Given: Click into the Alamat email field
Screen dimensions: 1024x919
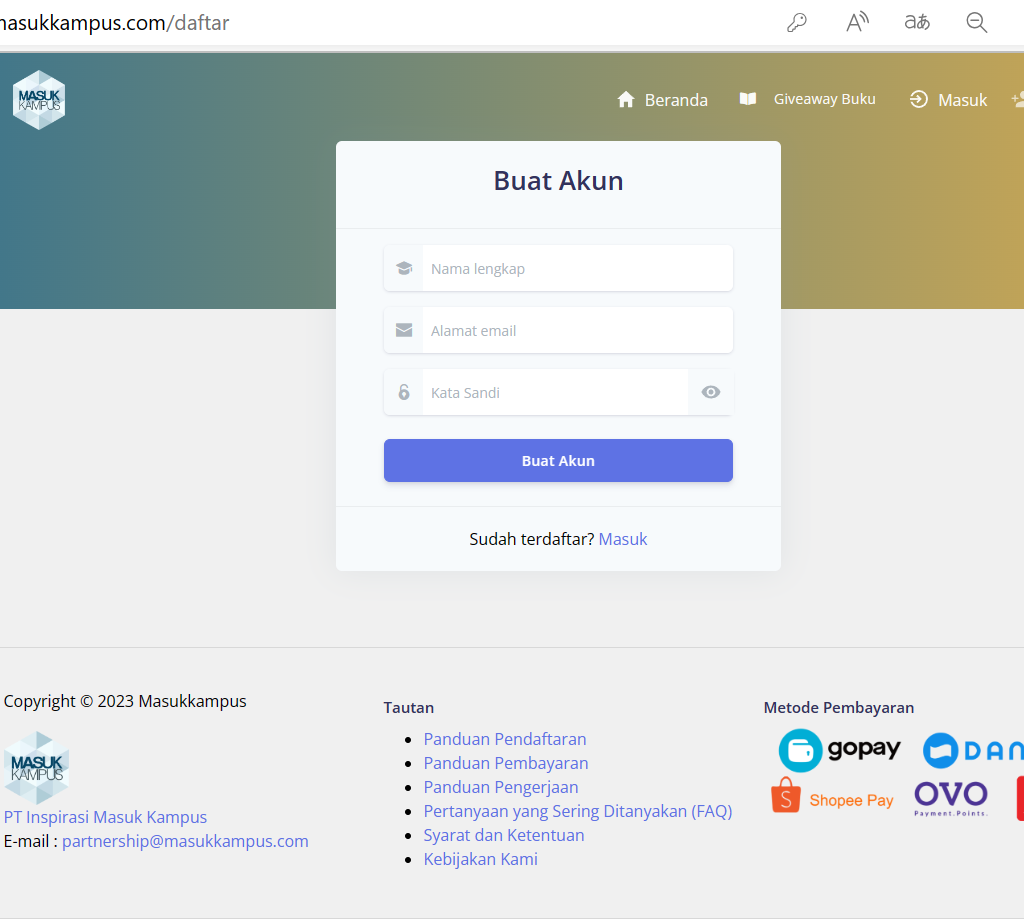Looking at the screenshot, I should coord(577,330).
